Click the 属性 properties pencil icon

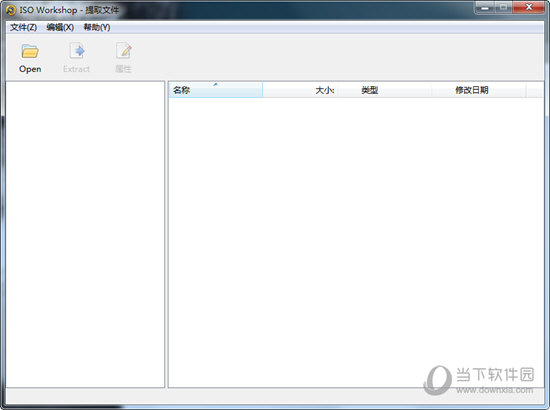tap(123, 51)
